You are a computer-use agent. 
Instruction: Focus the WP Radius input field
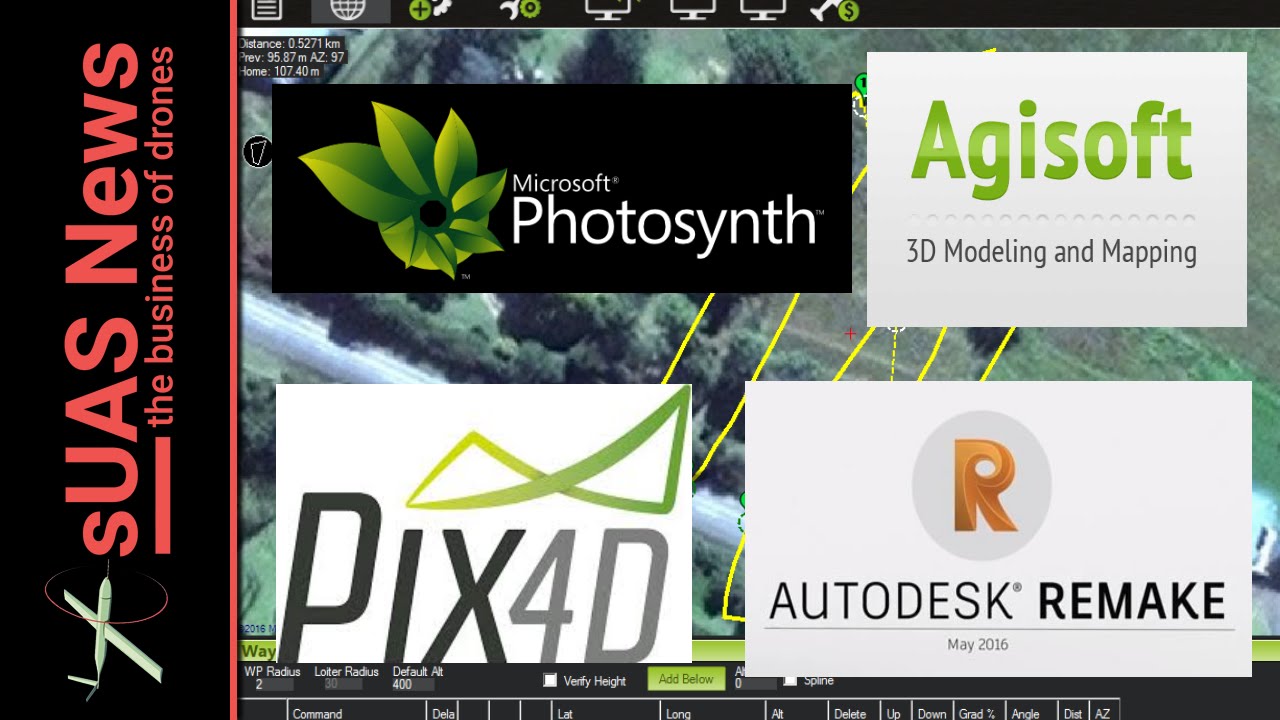273,685
